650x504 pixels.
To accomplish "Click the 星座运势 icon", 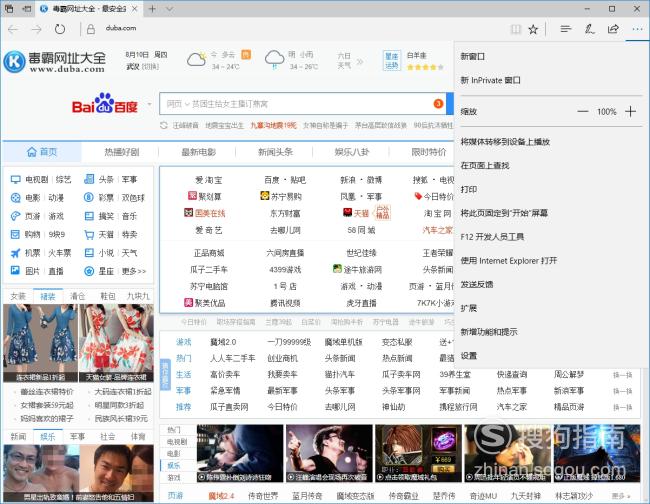I will tap(391, 61).
